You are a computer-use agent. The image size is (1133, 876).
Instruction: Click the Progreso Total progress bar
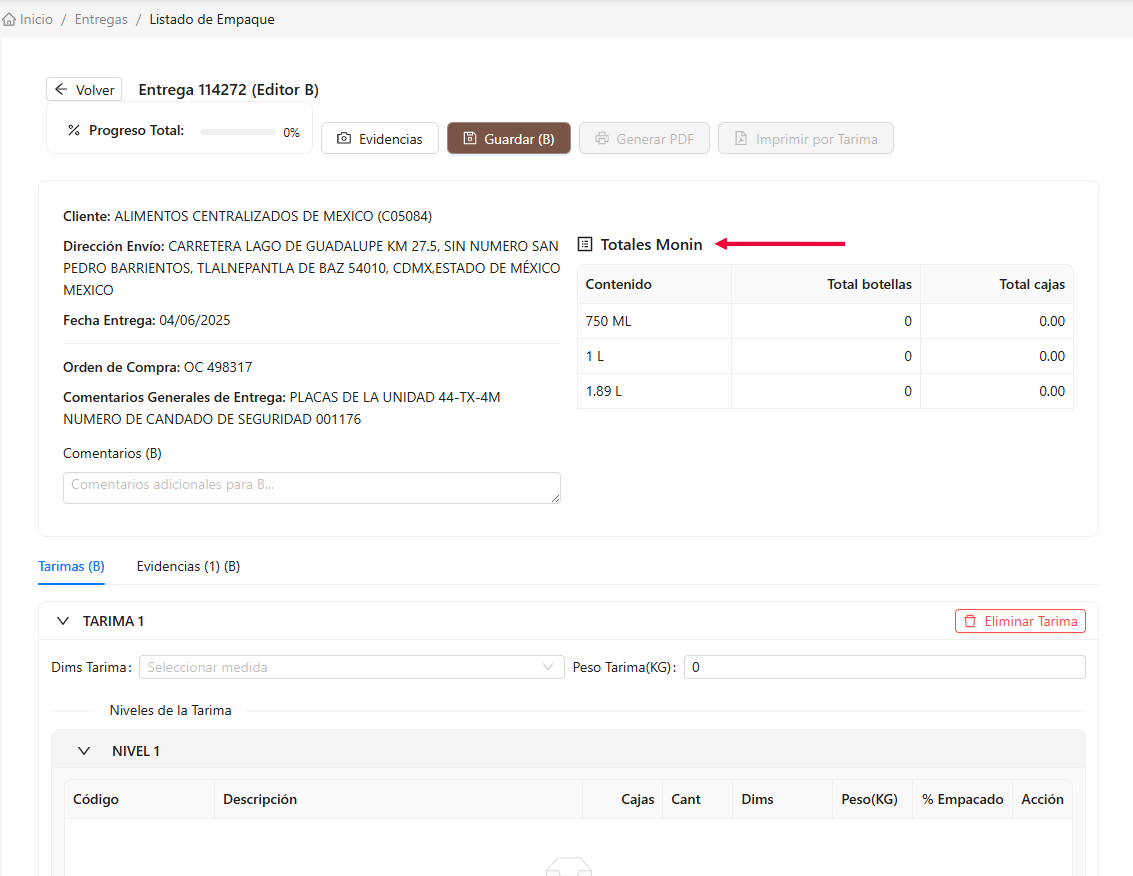click(238, 132)
